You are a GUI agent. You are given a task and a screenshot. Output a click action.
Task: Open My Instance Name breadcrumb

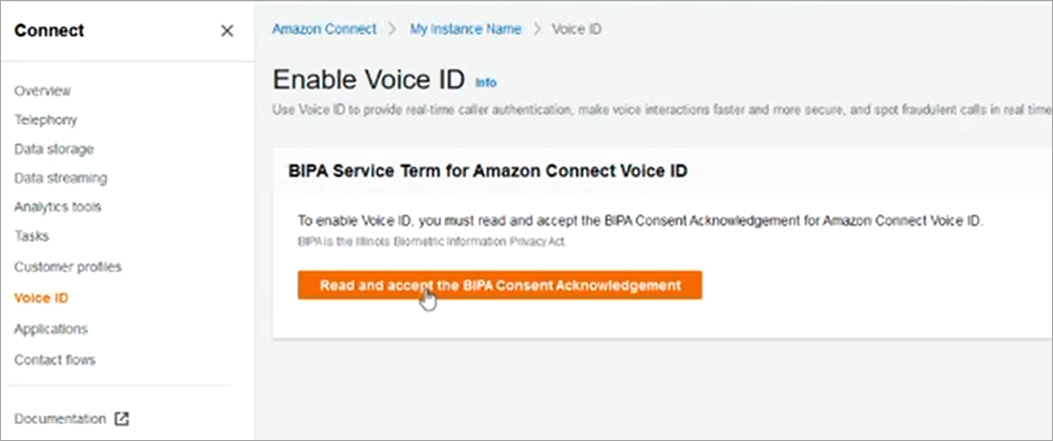(x=465, y=29)
